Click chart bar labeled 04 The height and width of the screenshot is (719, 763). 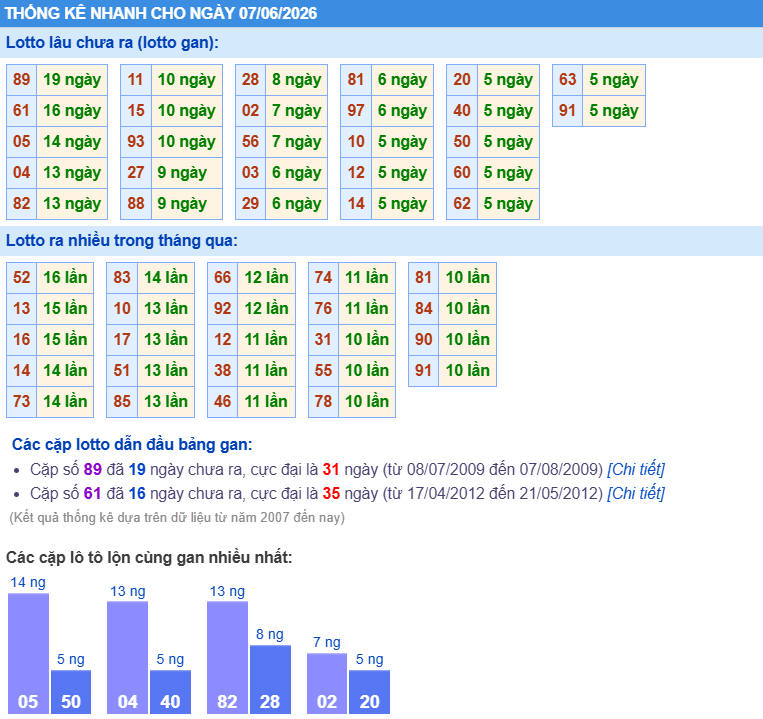click(x=127, y=657)
